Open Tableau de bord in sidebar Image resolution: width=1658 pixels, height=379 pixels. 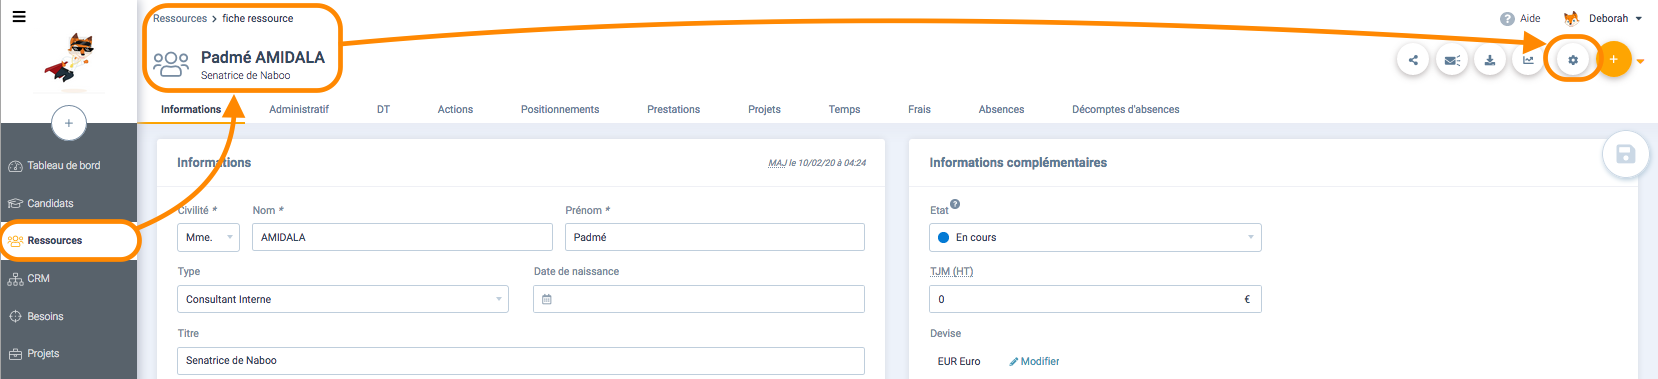point(69,166)
